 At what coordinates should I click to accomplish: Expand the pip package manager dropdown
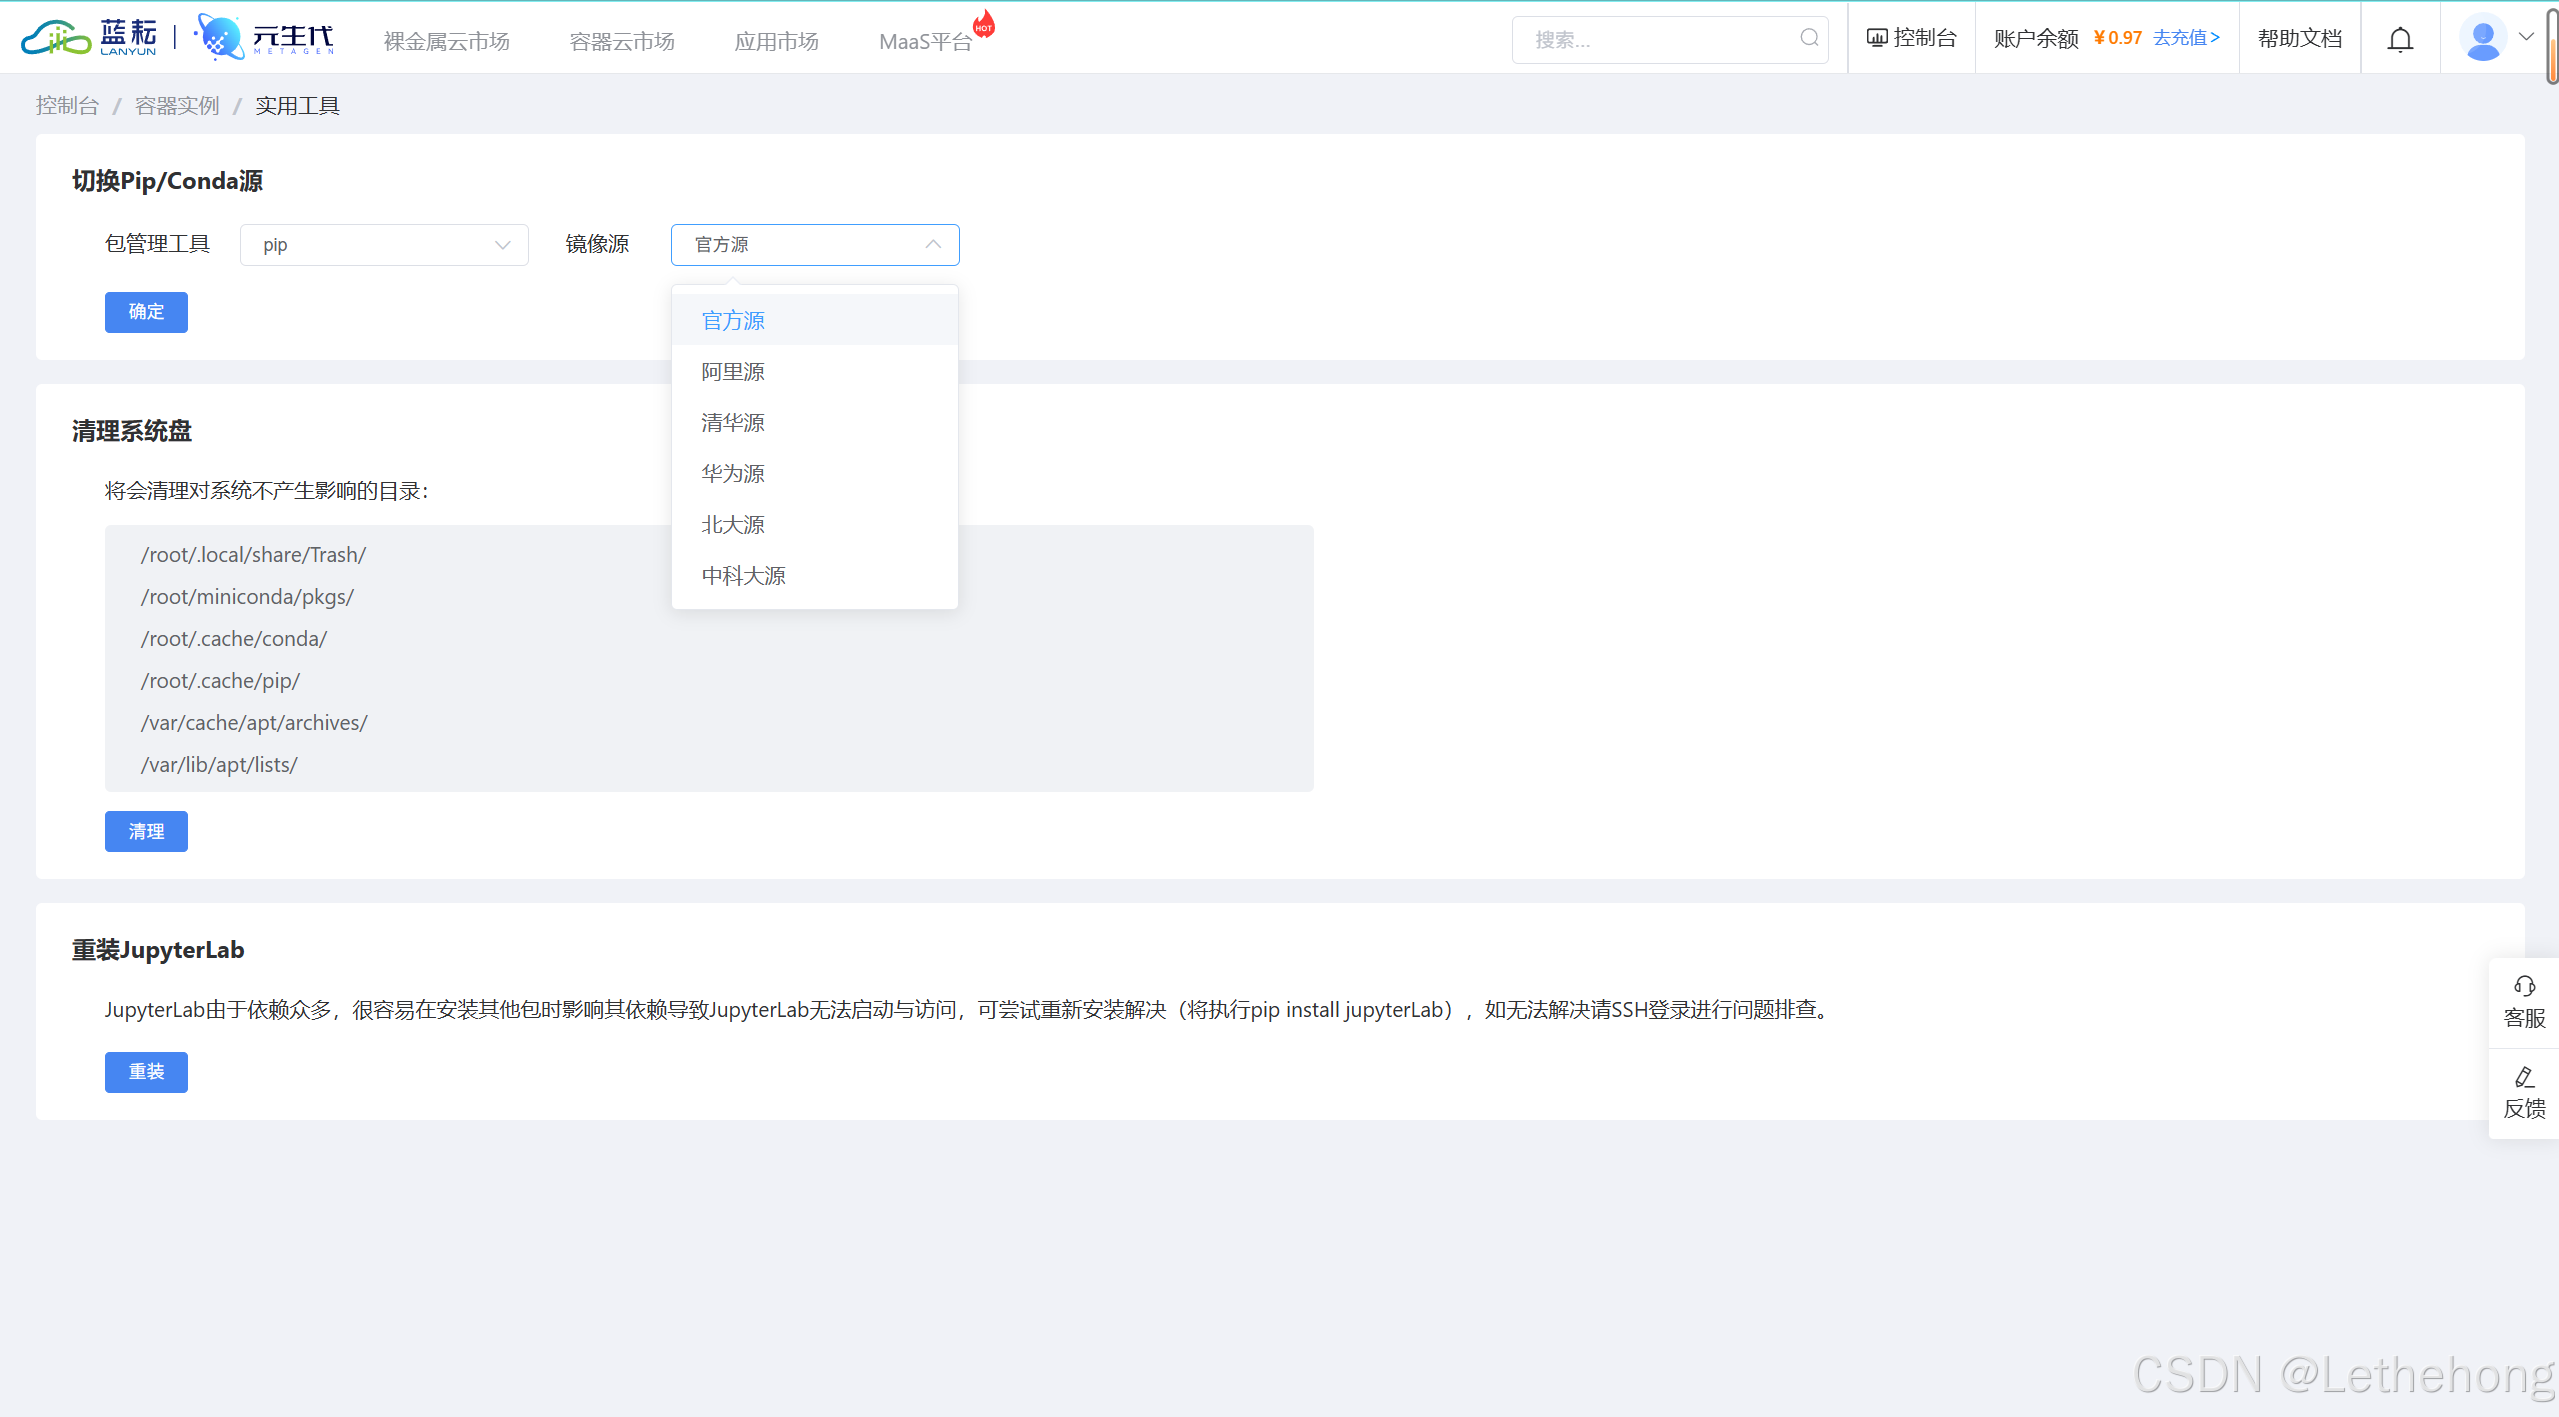pyautogui.click(x=384, y=245)
